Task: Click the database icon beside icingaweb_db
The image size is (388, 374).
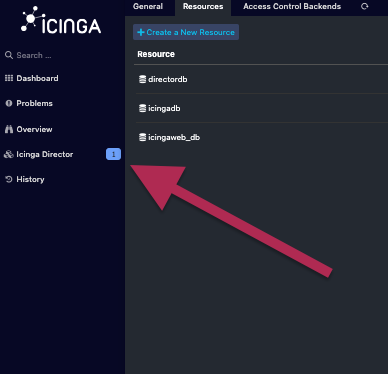Action: pyautogui.click(x=142, y=137)
